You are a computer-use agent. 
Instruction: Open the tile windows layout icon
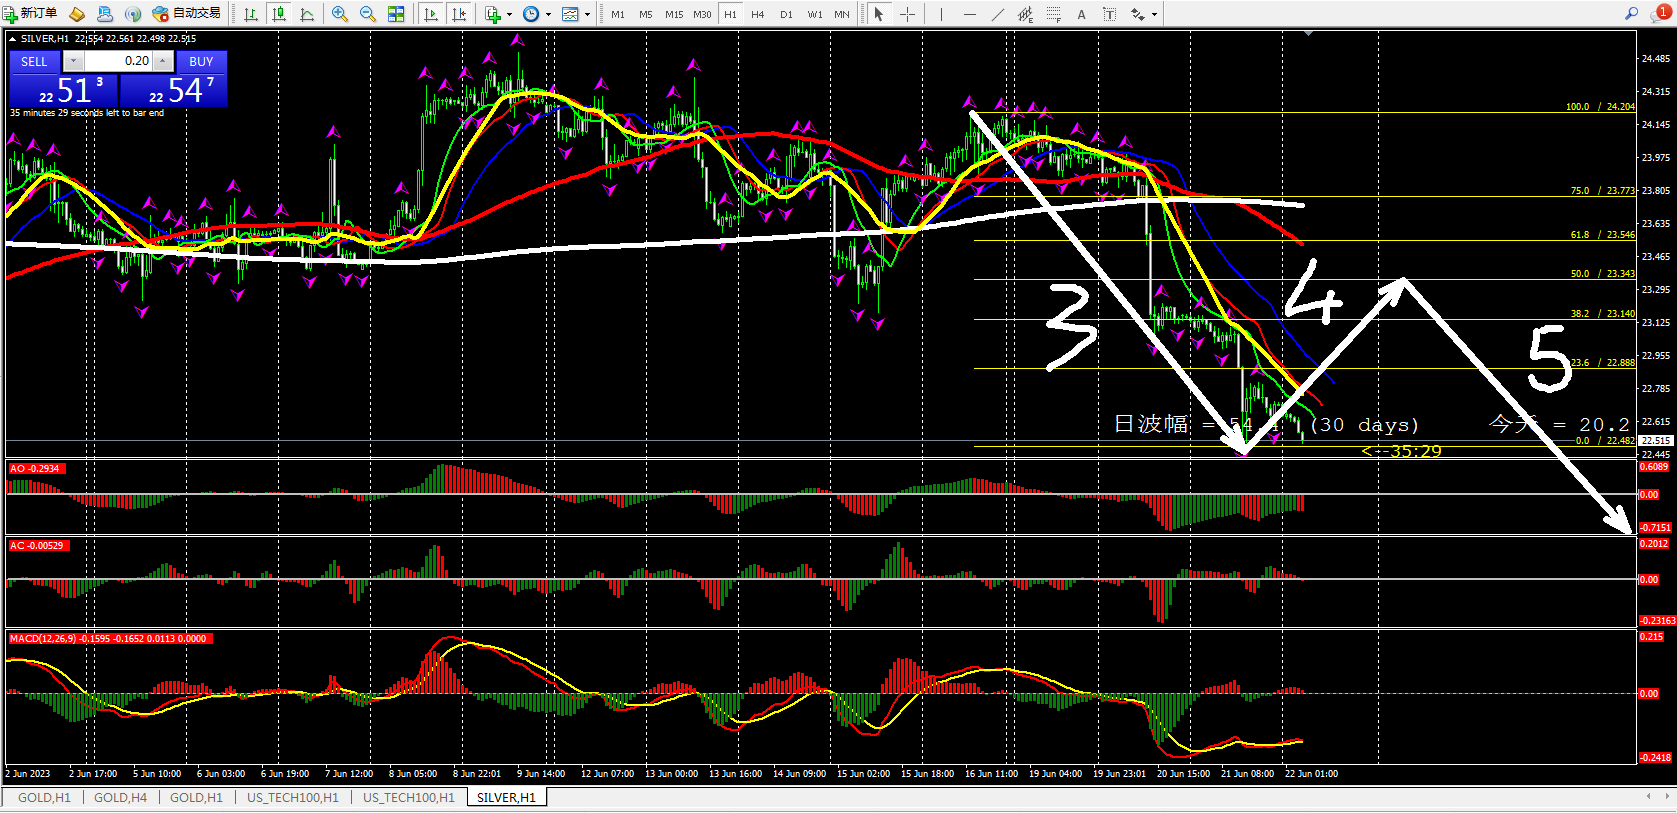pos(396,14)
